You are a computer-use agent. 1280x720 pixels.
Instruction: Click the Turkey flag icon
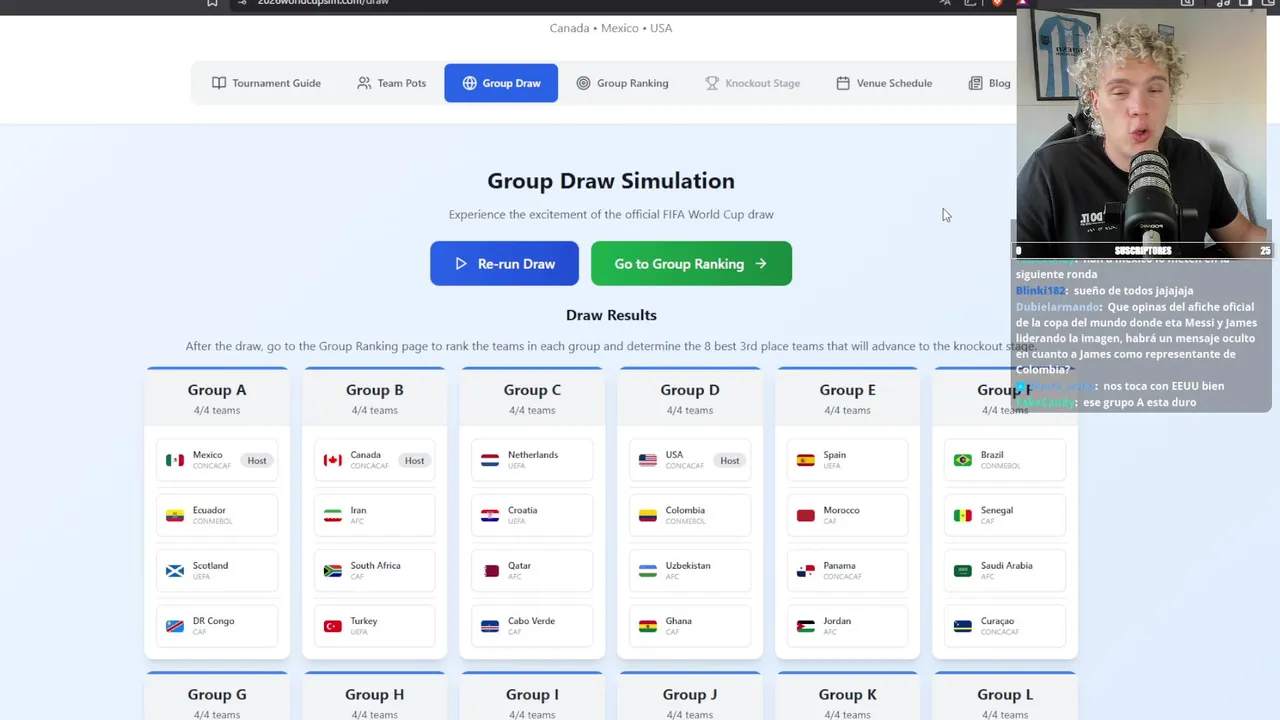333,626
